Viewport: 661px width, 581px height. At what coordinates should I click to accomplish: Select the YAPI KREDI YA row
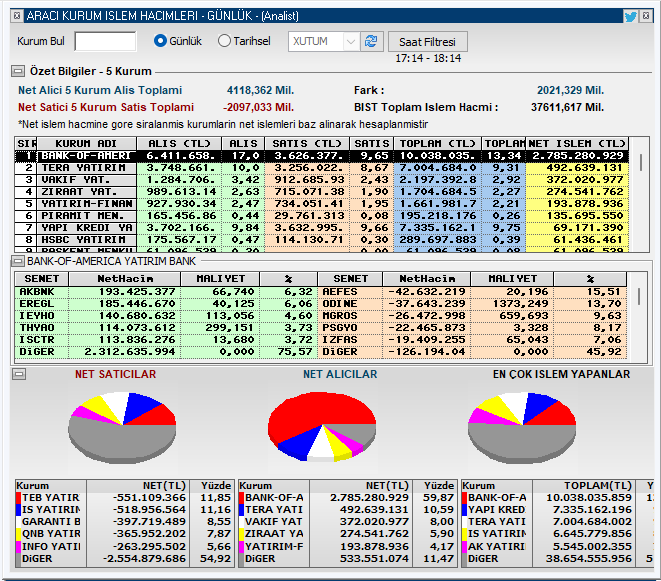[322, 228]
